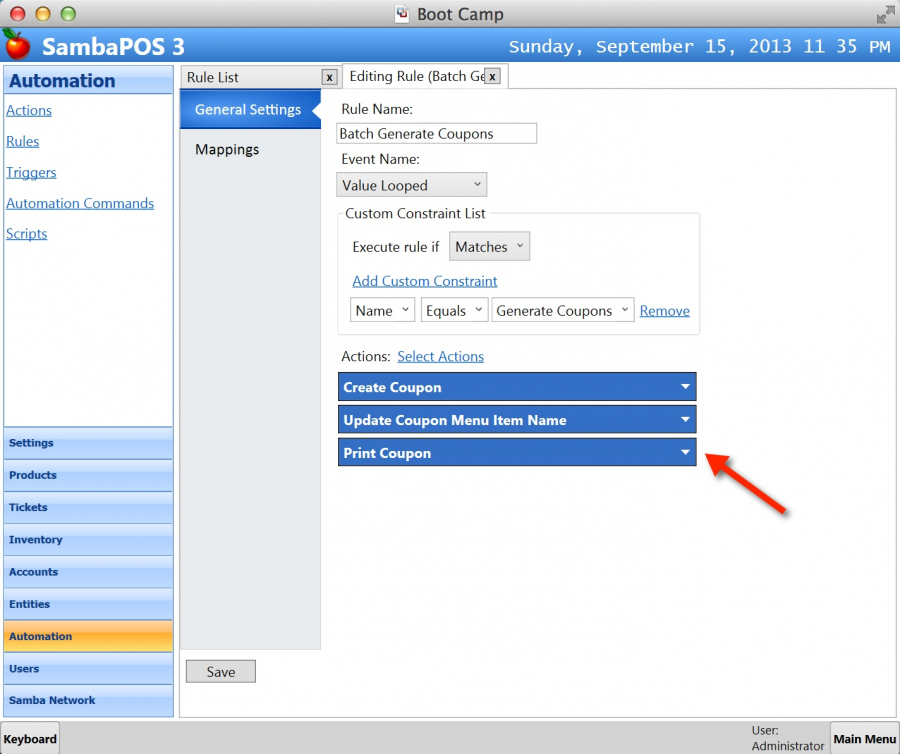Image resolution: width=900 pixels, height=754 pixels.
Task: Click the Save button
Action: click(x=220, y=672)
